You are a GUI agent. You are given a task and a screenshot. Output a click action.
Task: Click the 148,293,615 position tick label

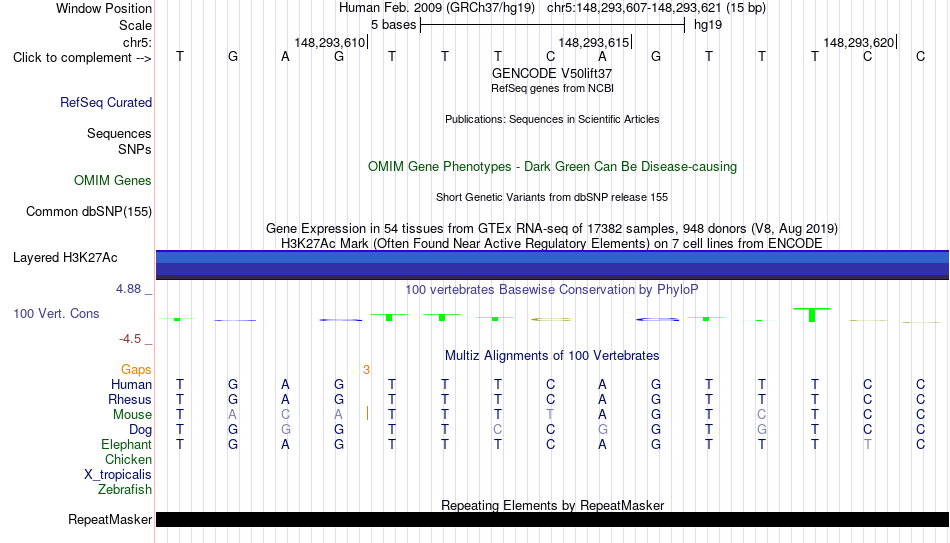coord(594,42)
